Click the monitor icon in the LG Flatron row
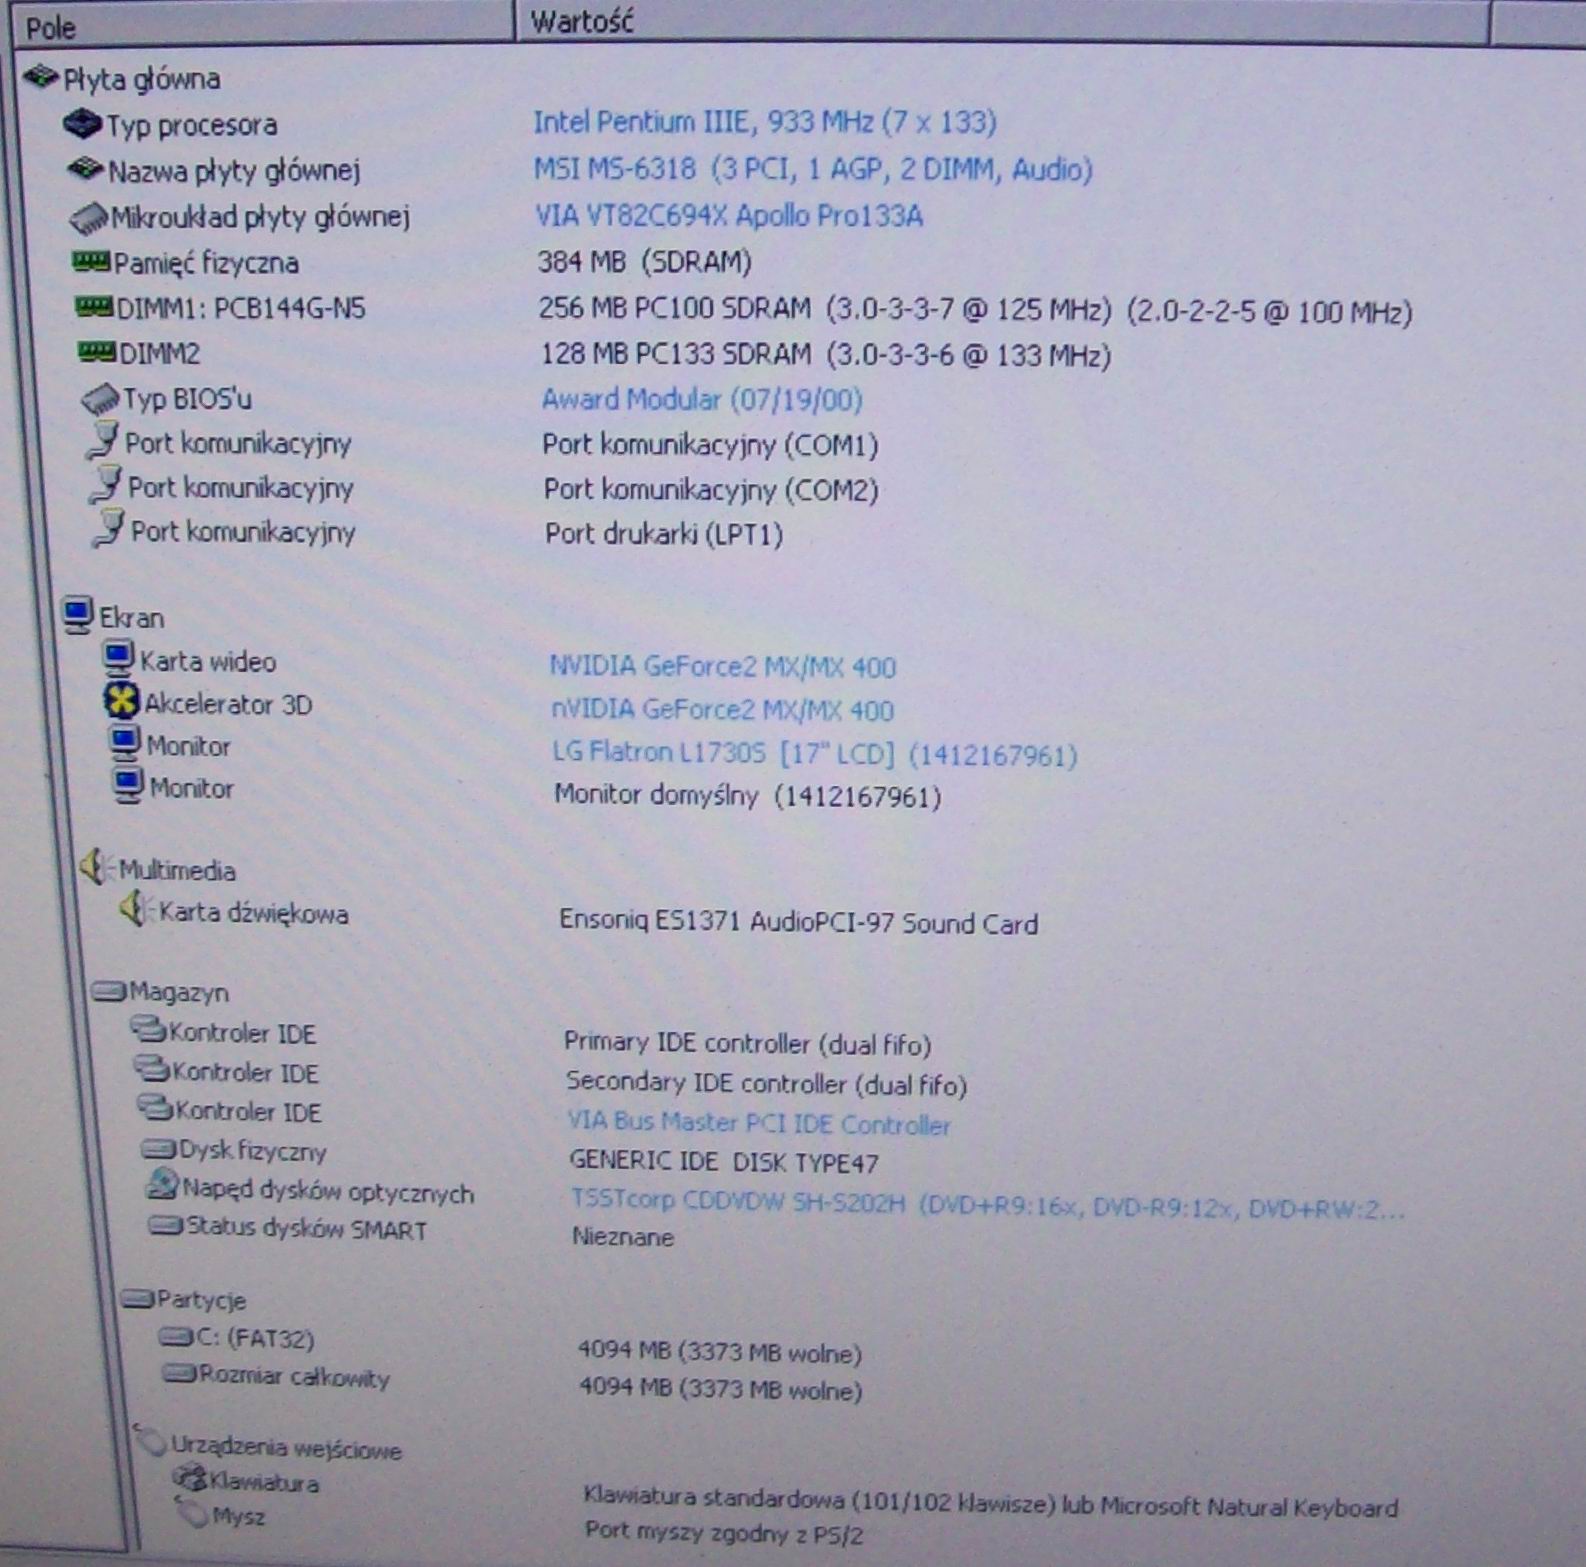 (x=124, y=744)
